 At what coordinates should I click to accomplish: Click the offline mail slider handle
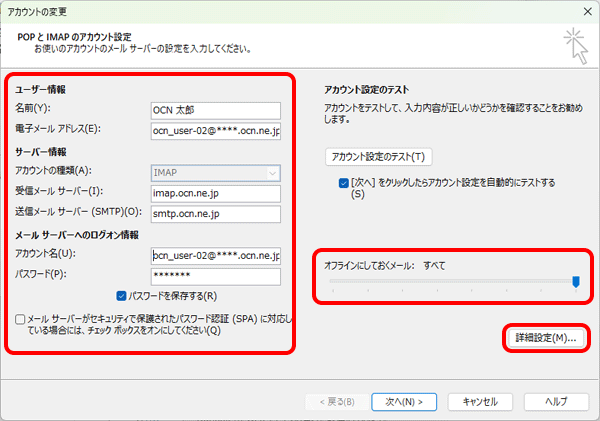[x=576, y=282]
